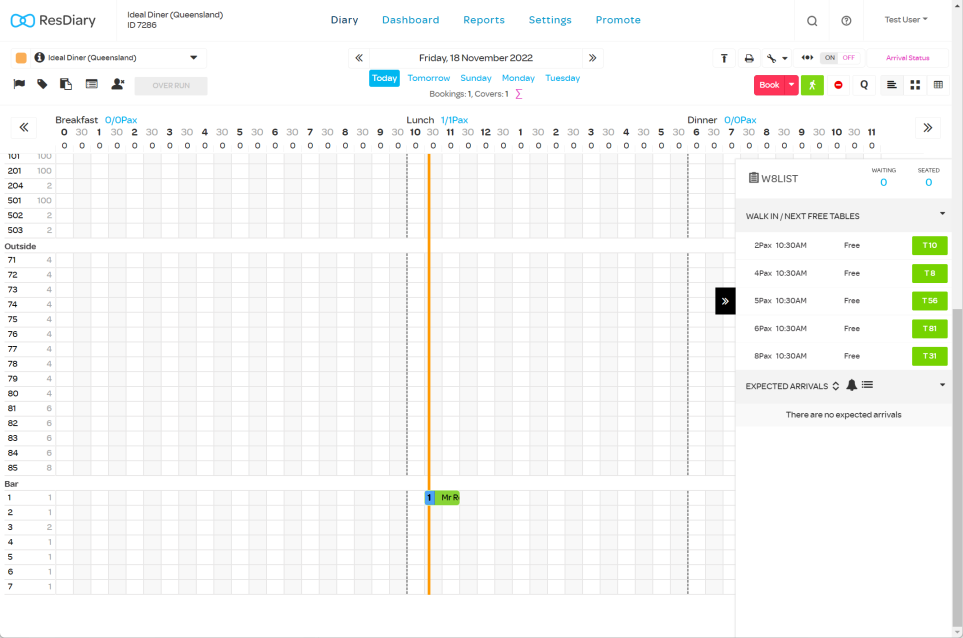Click the Arrival Status button
Image resolution: width=963 pixels, height=638 pixels.
coord(906,58)
